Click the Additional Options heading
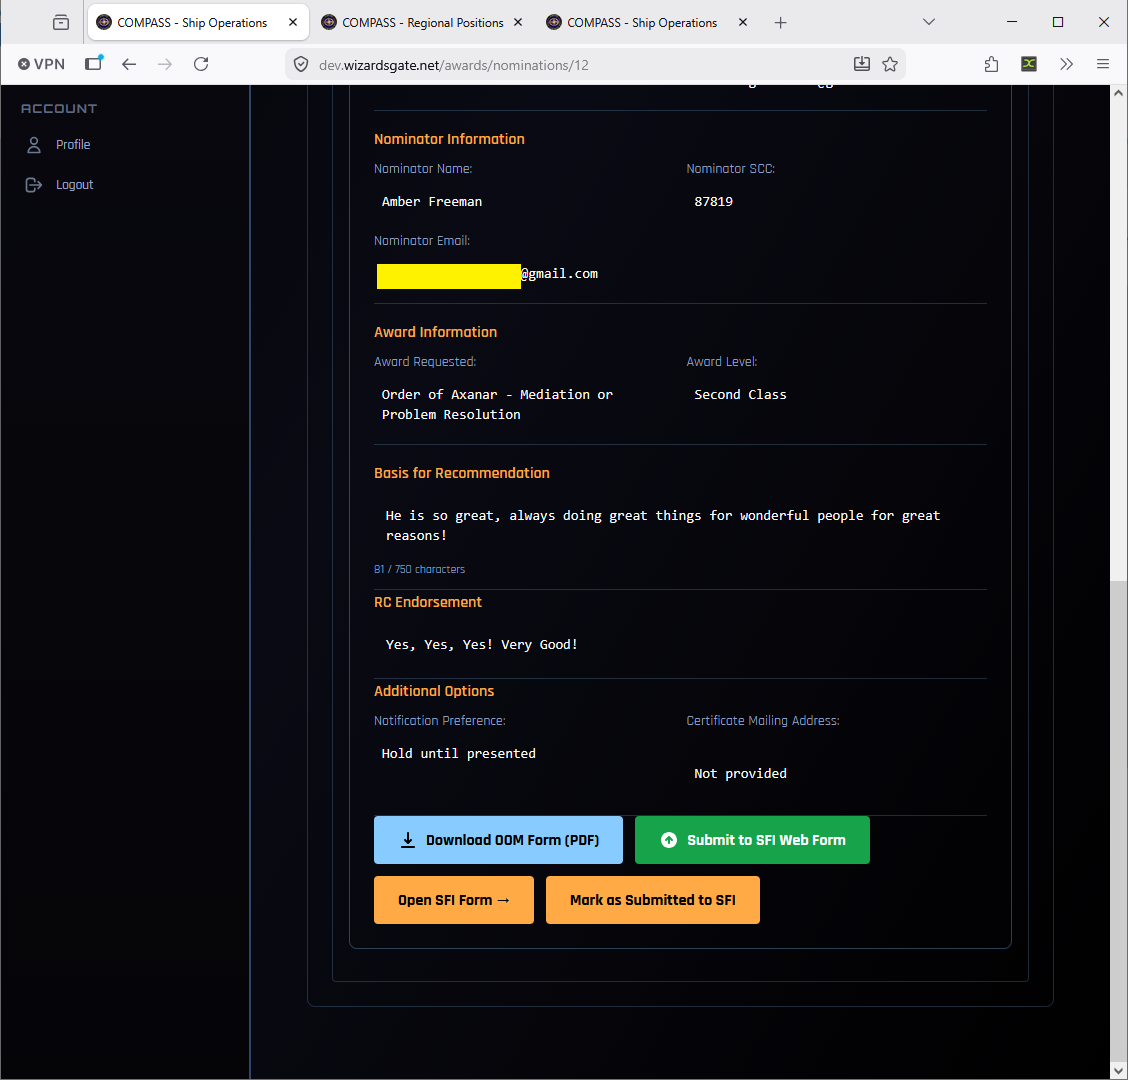Viewport: 1128px width, 1080px height. click(x=434, y=691)
